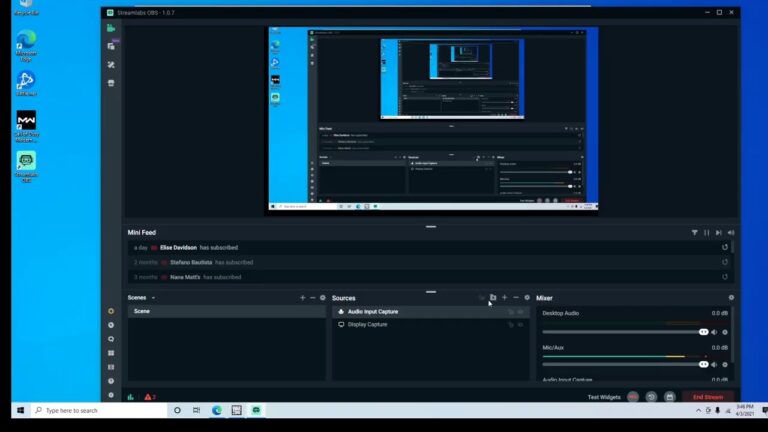Expand the Scenes collection dropdown arrow
The image size is (768, 432).
[x=153, y=298]
